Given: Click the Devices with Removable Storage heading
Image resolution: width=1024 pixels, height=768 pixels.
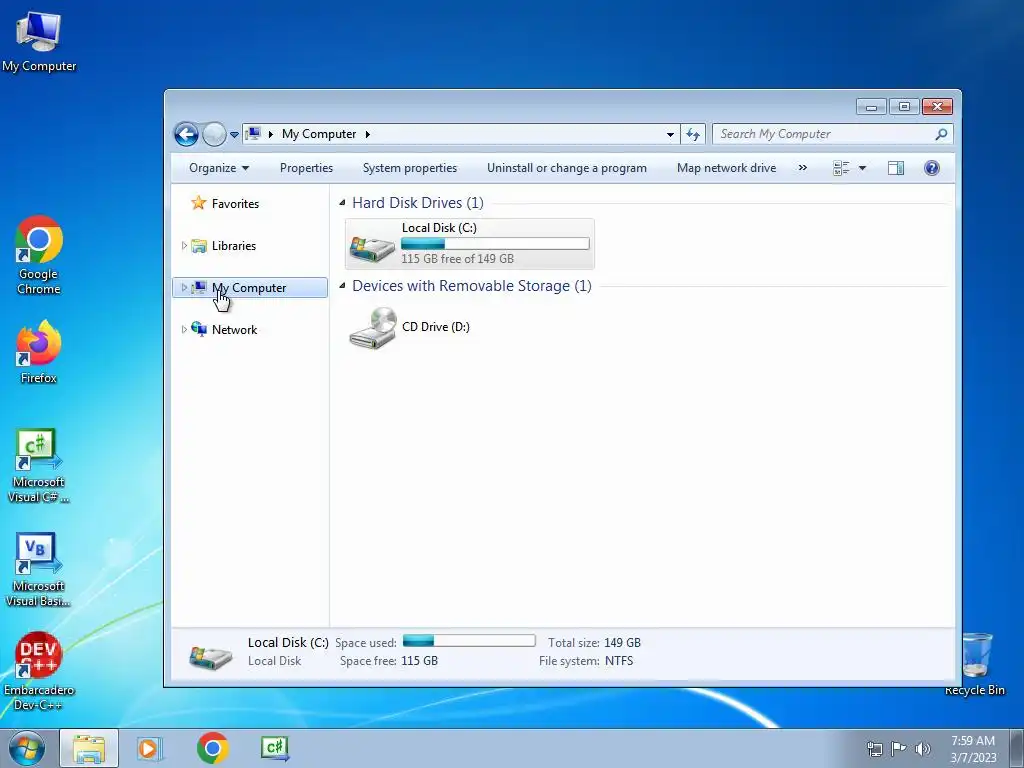Looking at the screenshot, I should [472, 285].
